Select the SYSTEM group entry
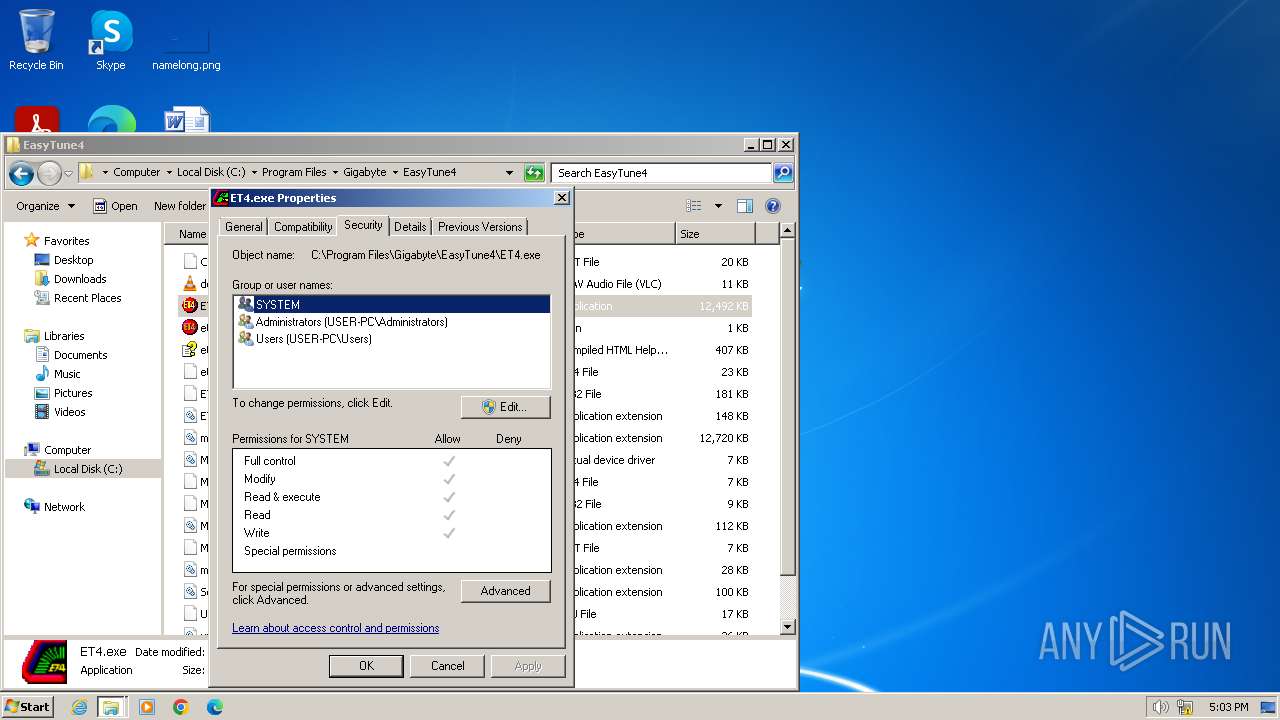This screenshot has width=1280, height=720. (x=391, y=304)
